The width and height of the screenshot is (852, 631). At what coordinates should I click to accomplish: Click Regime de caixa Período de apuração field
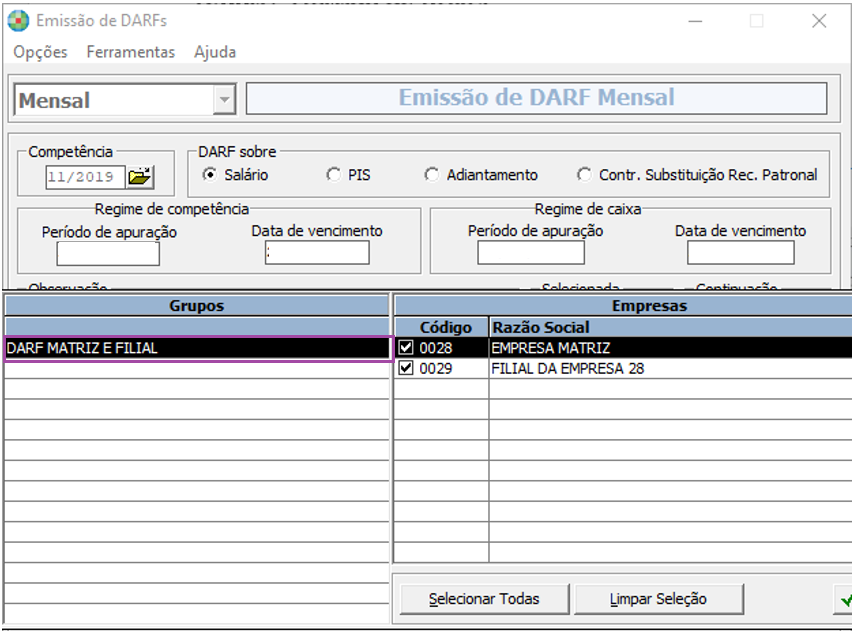(x=531, y=253)
